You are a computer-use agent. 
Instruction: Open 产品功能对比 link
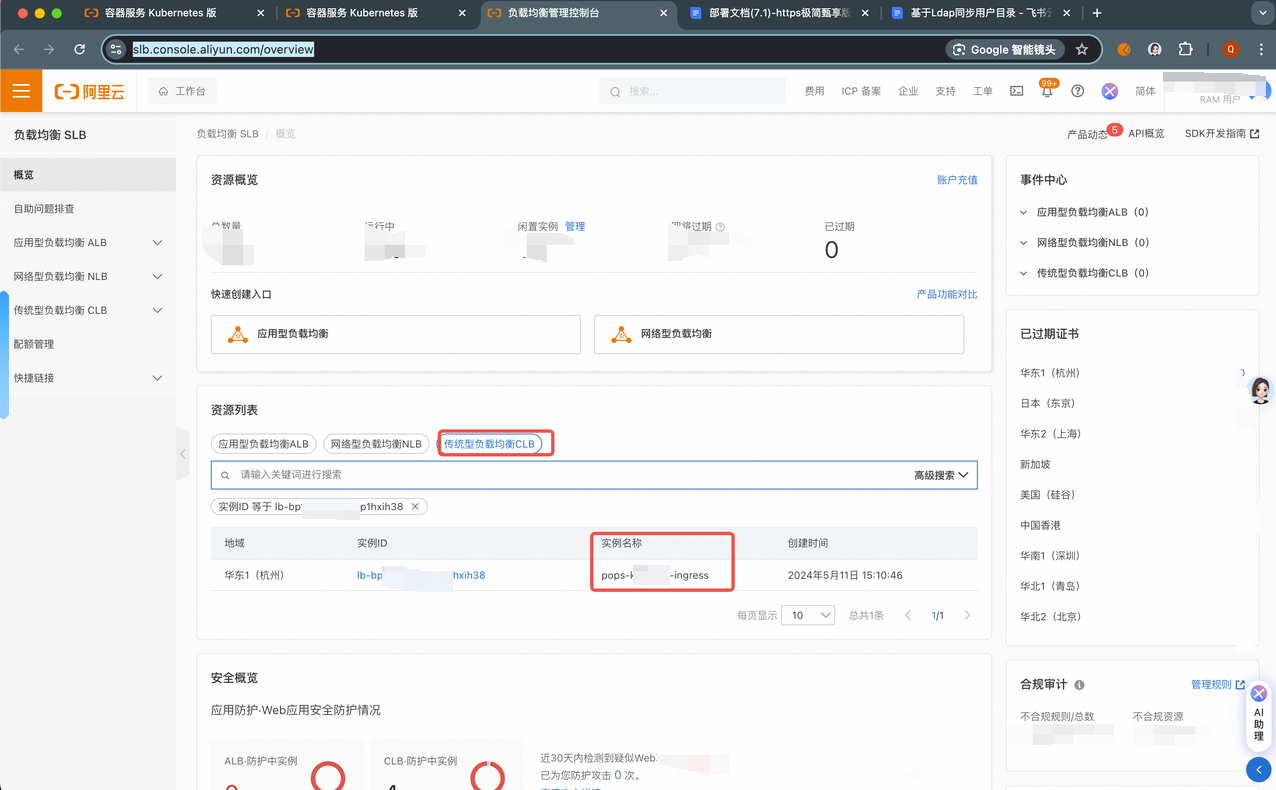point(947,295)
